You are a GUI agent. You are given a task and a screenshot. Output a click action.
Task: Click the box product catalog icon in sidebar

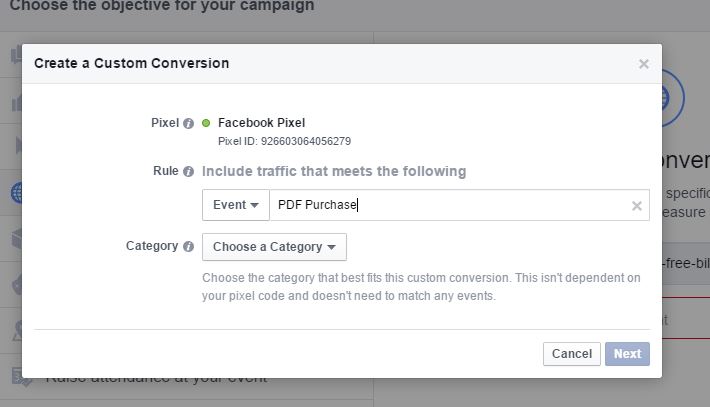pos(17,239)
